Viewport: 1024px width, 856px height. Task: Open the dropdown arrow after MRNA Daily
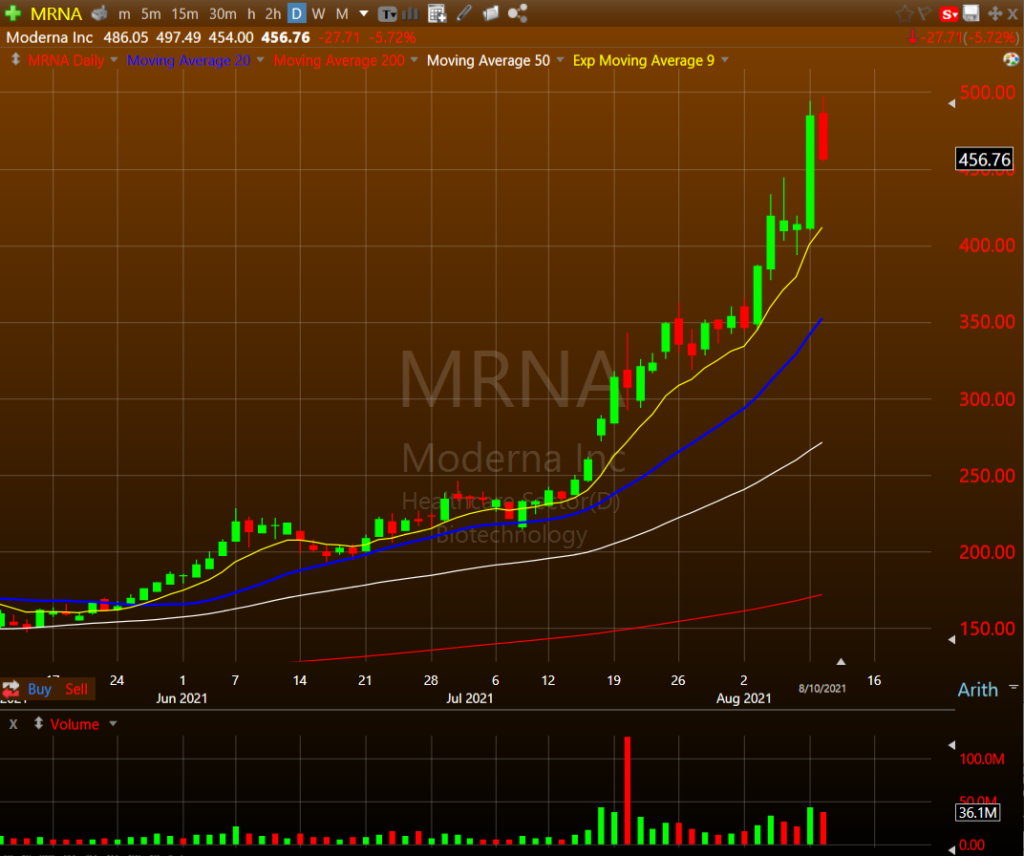coord(114,60)
